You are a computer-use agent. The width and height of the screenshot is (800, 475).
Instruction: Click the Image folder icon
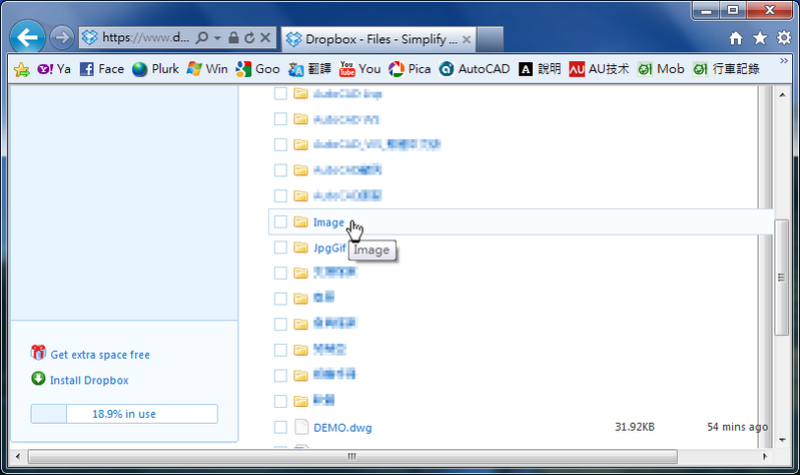click(301, 221)
